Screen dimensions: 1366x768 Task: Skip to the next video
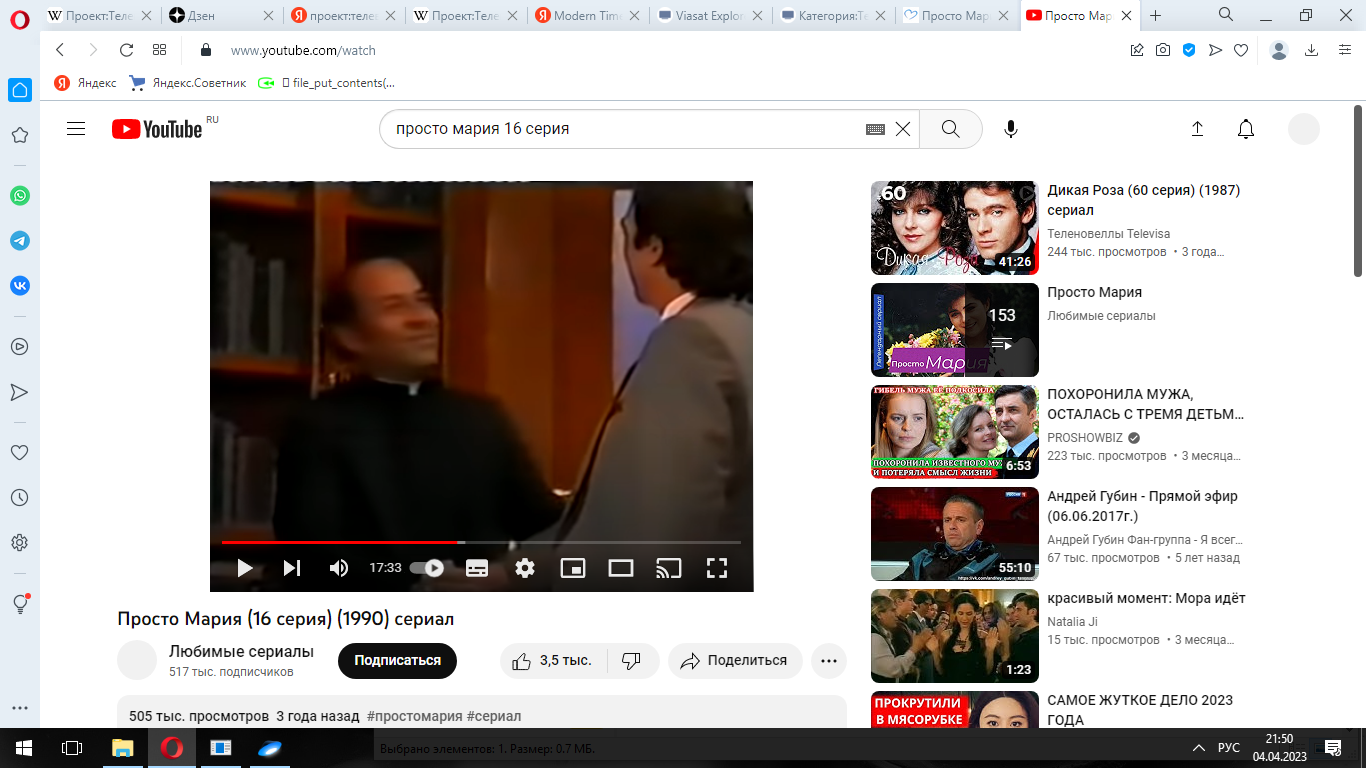(x=292, y=568)
